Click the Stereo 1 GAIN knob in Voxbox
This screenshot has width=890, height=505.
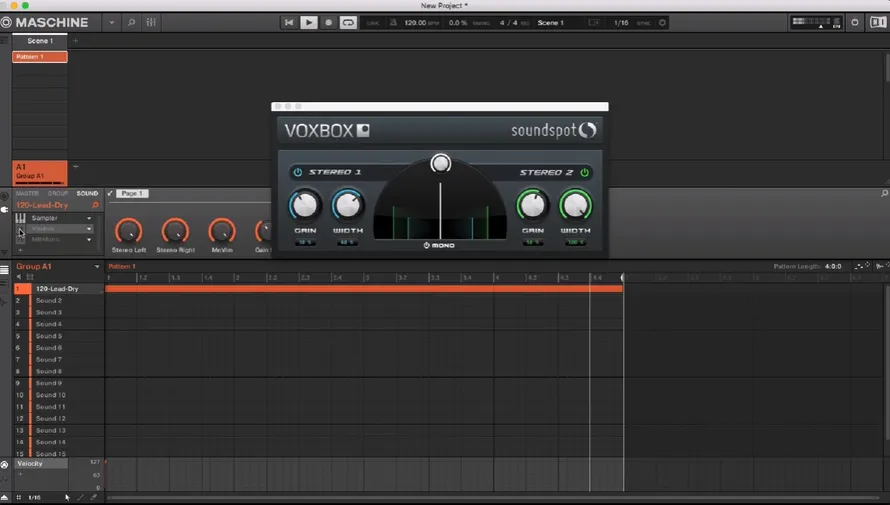point(305,205)
